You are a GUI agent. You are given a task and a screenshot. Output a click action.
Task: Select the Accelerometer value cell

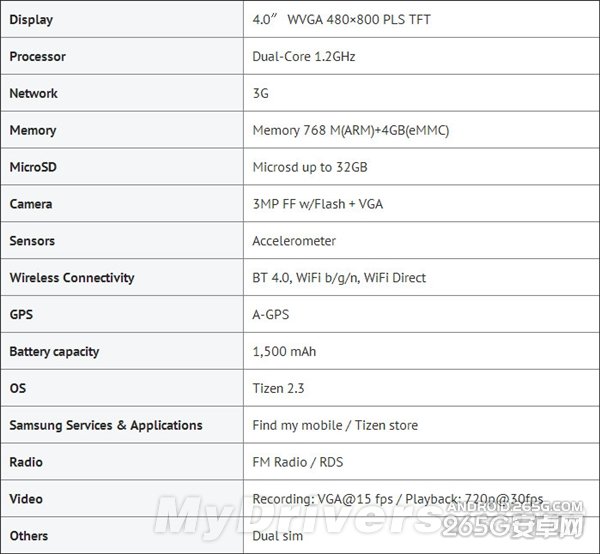tap(294, 241)
